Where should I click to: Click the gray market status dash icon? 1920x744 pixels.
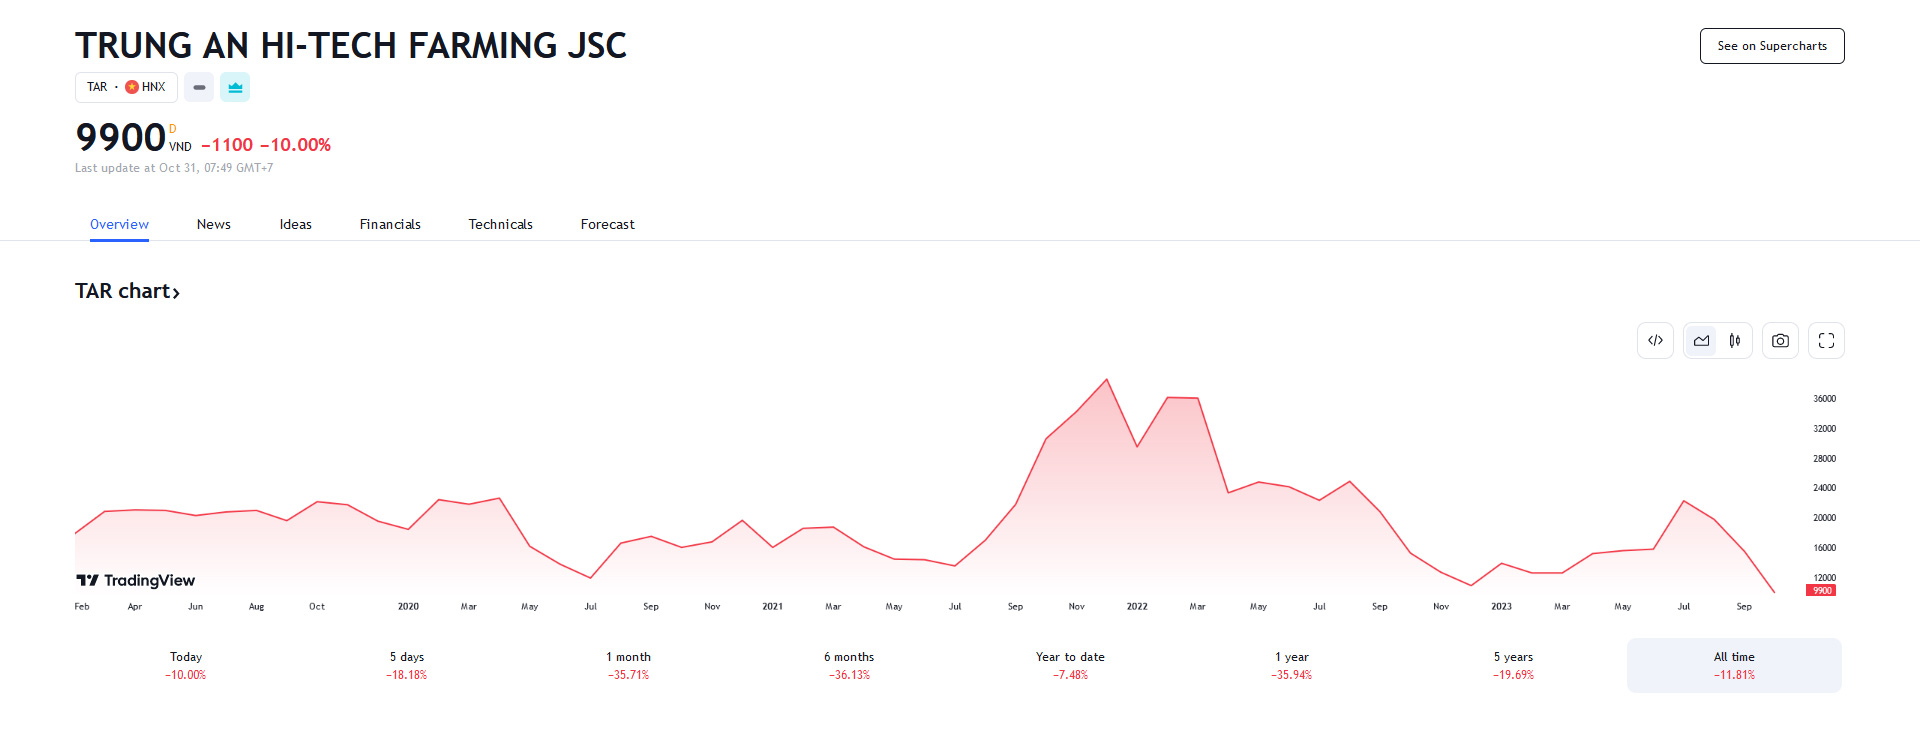click(199, 87)
